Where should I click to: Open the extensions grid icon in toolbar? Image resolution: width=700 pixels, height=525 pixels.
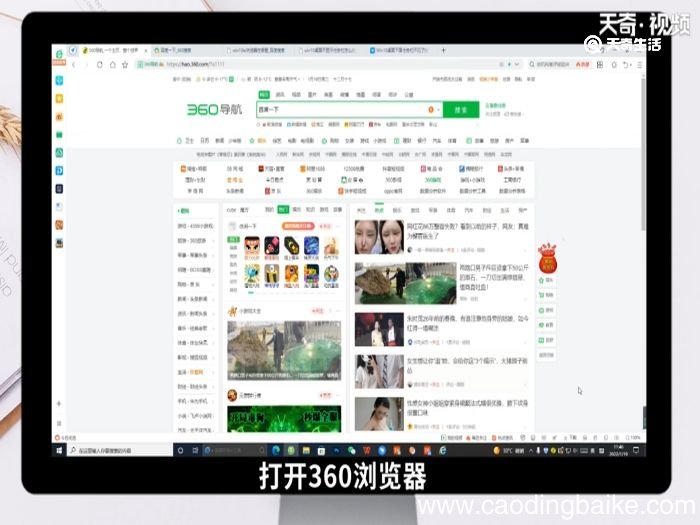click(x=600, y=65)
